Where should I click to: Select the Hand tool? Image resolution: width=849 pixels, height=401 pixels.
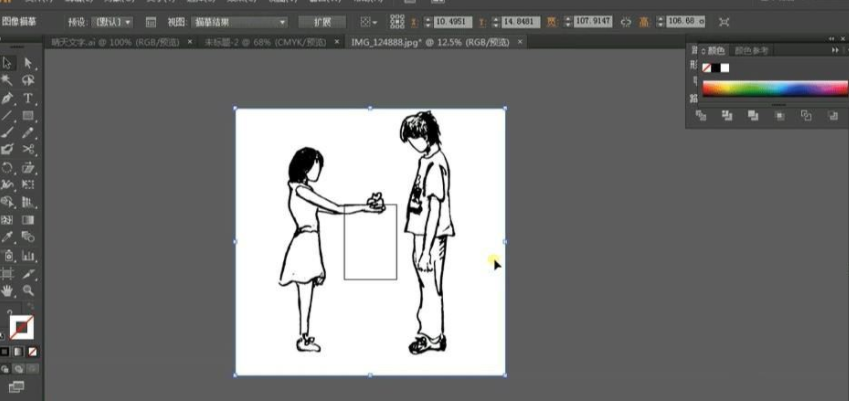click(7, 291)
